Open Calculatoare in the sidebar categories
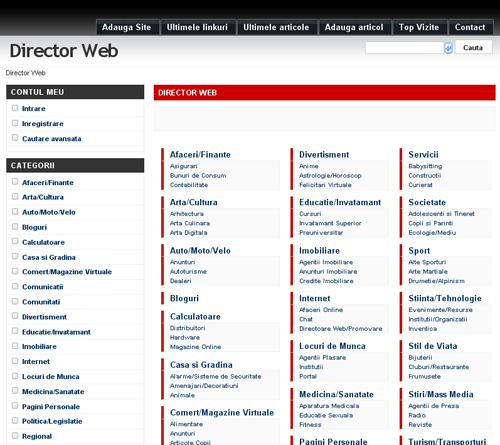 [43, 242]
